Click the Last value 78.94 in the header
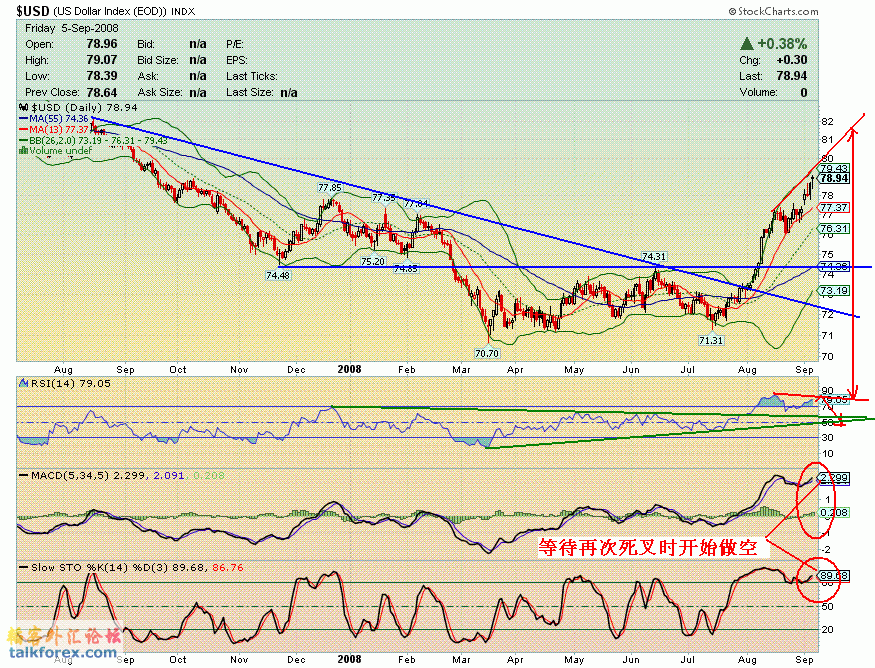Viewport: 875px width, 668px height. coord(792,76)
